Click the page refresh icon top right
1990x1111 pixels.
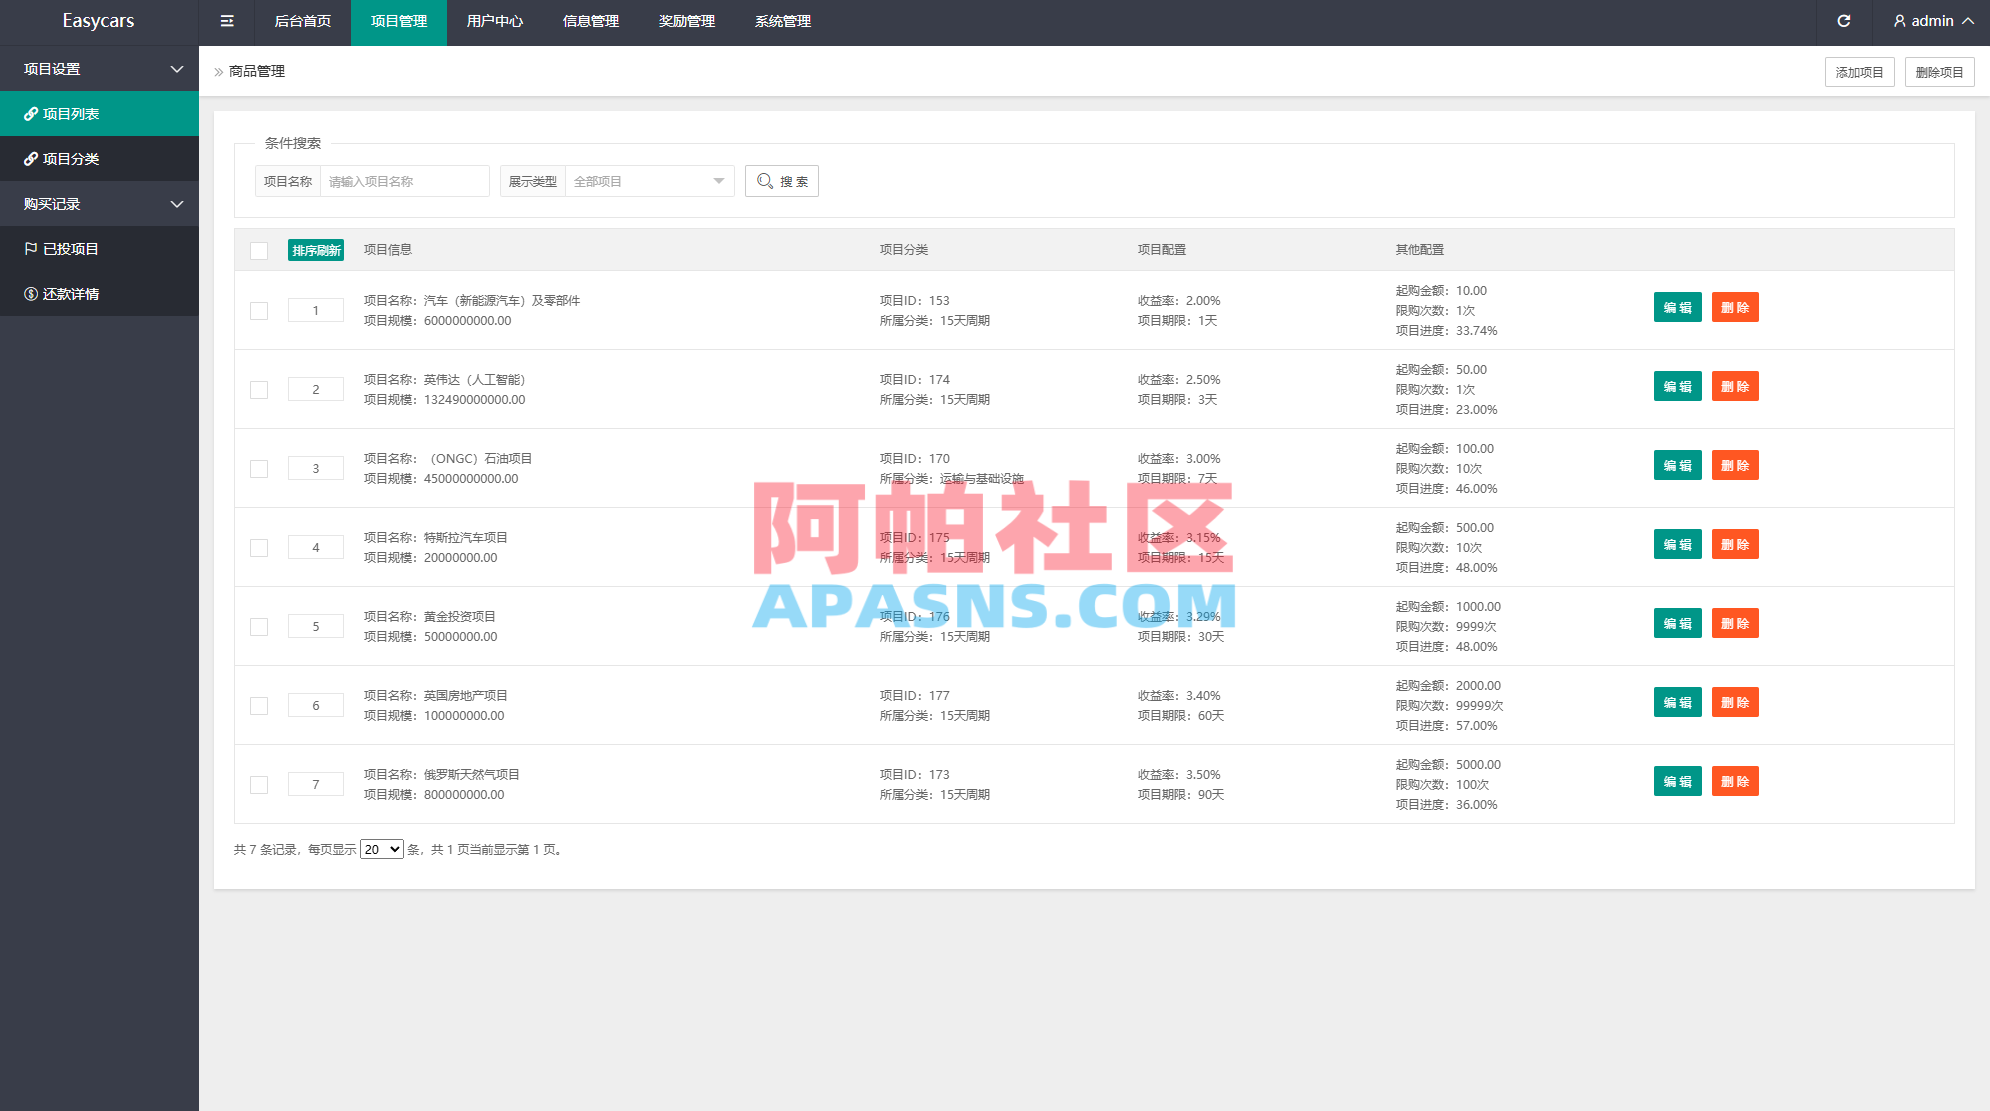[x=1845, y=21]
